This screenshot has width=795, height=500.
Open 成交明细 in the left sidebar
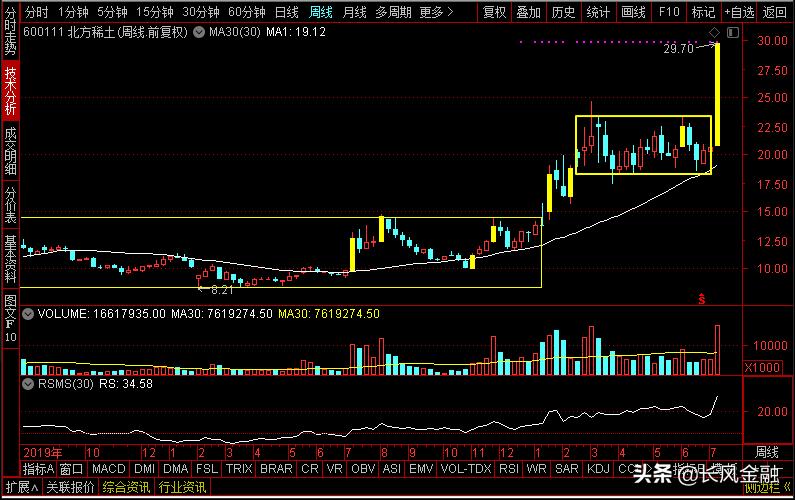point(10,150)
